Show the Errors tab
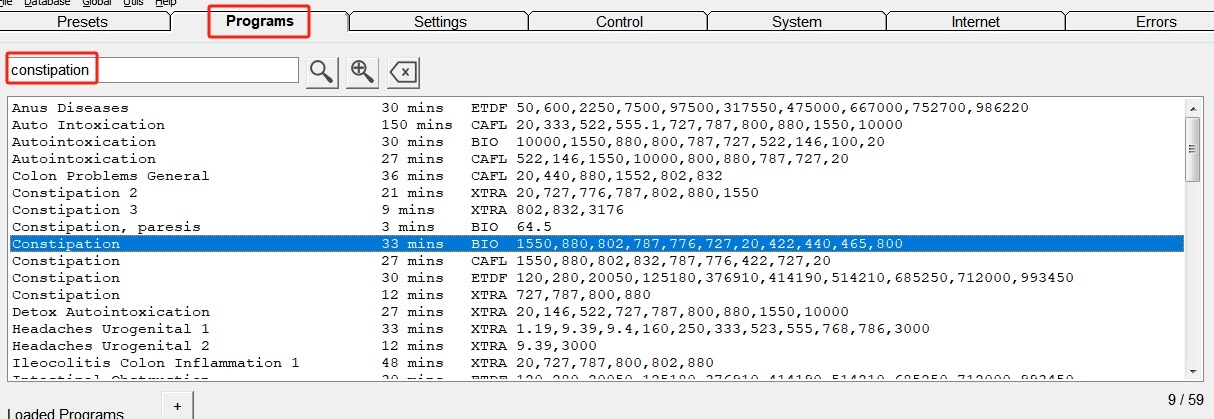 pos(1155,22)
